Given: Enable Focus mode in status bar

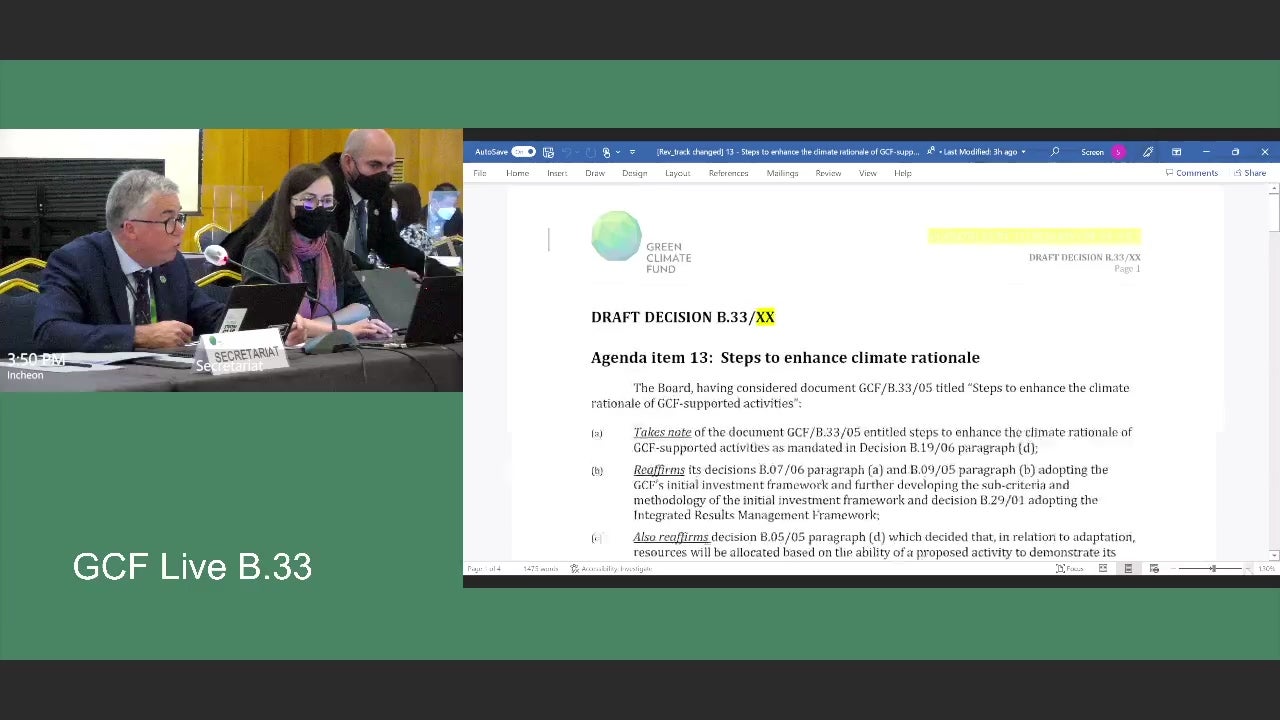Looking at the screenshot, I should point(1069,569).
